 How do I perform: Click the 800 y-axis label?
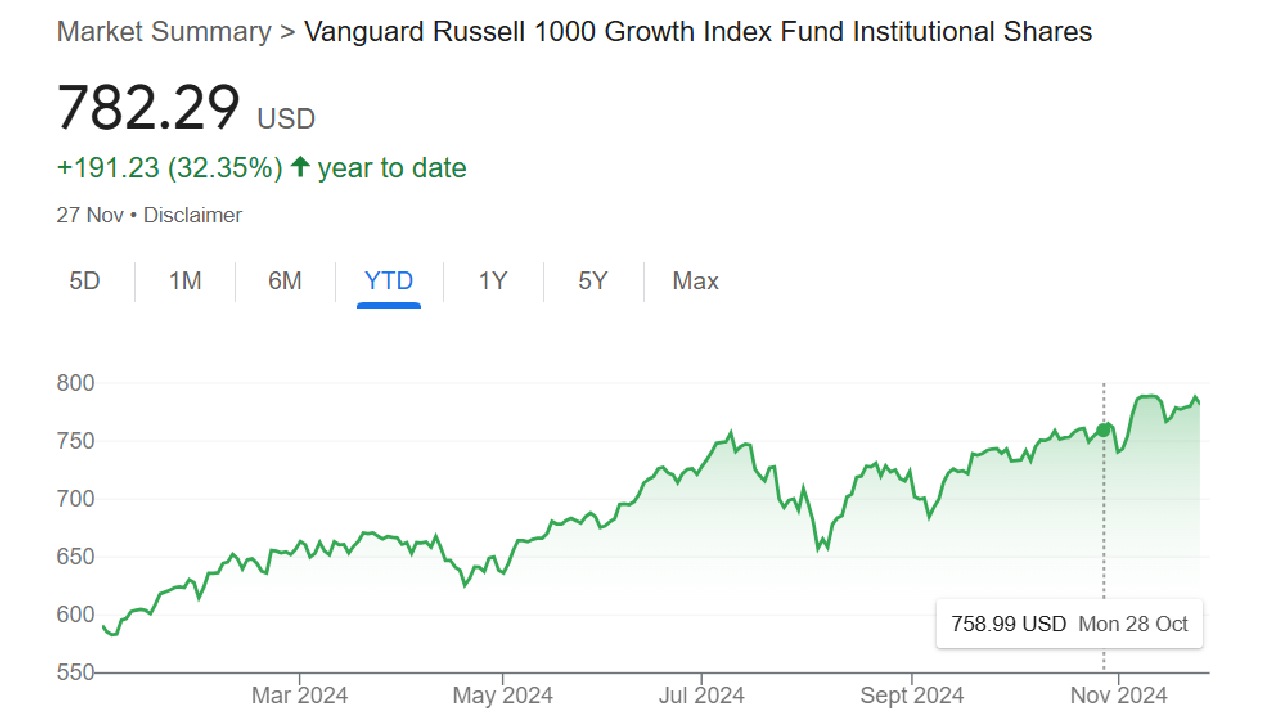(75, 383)
